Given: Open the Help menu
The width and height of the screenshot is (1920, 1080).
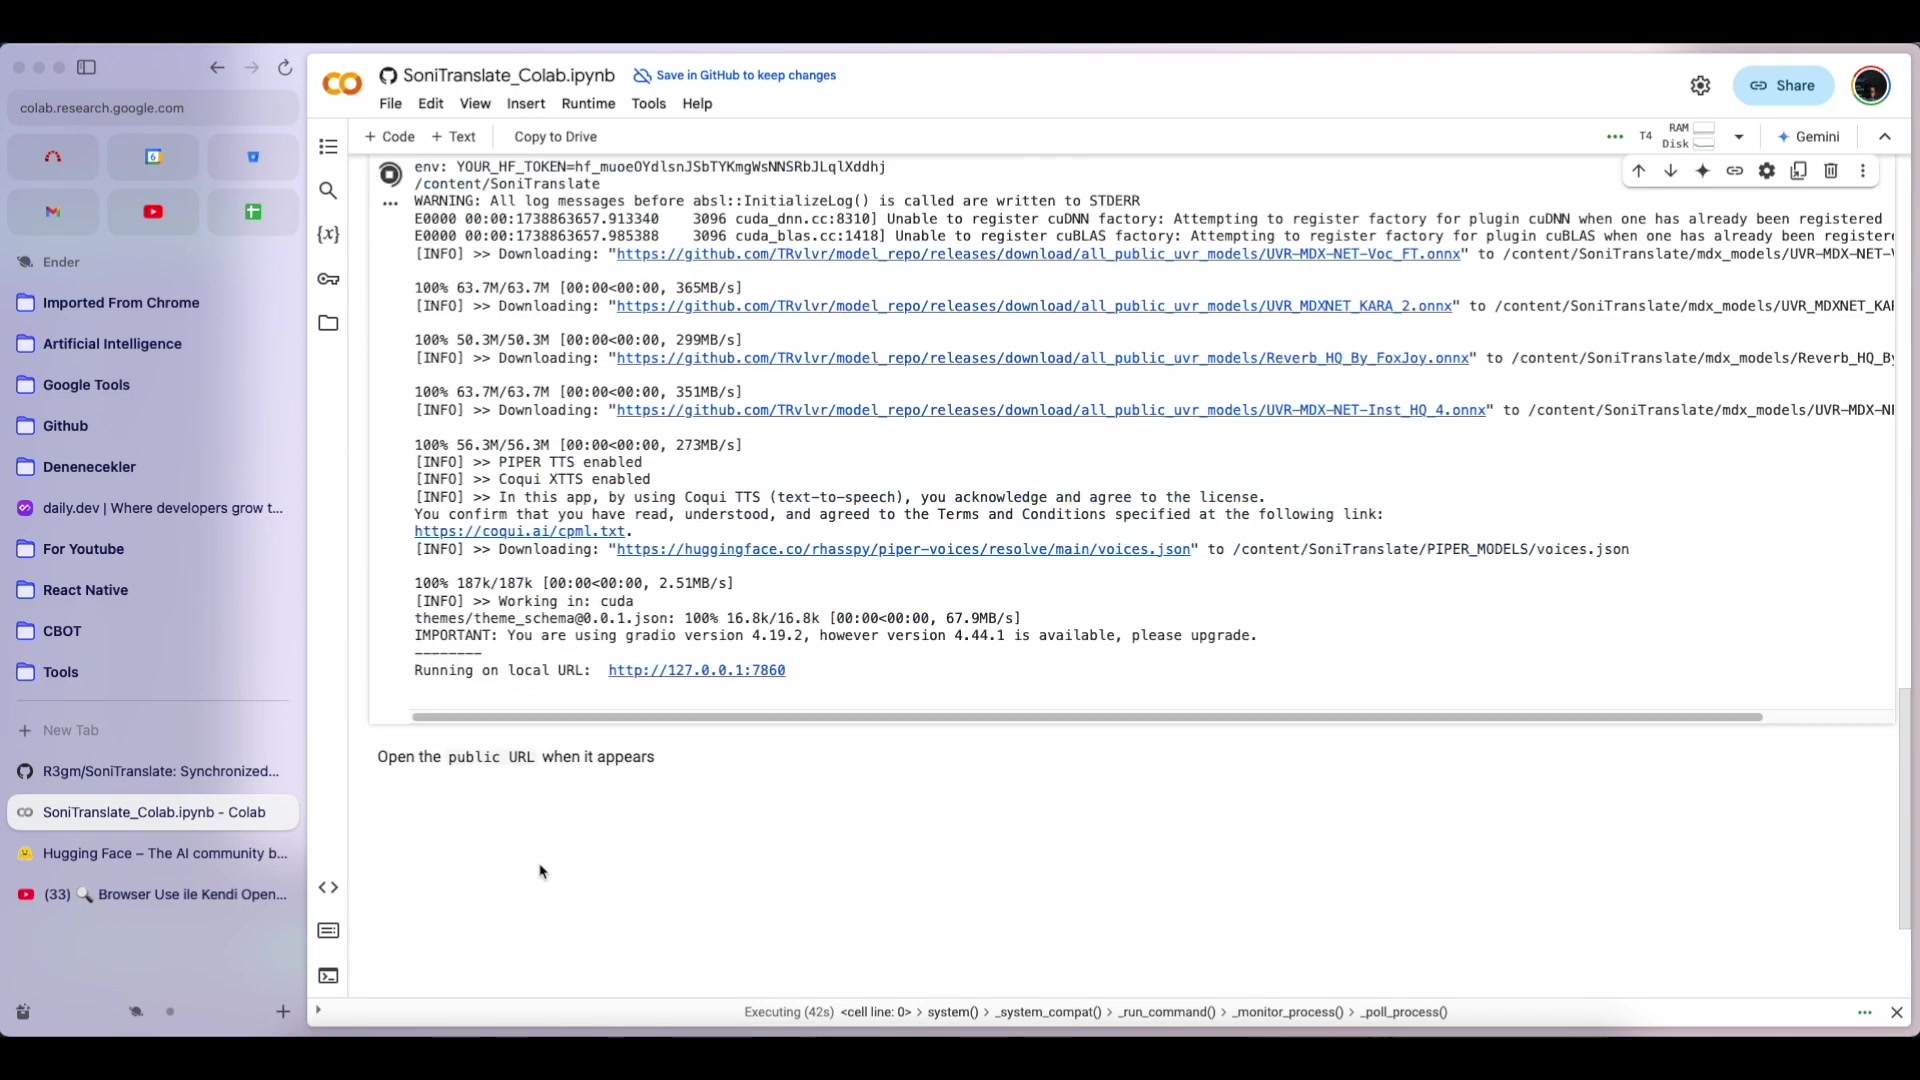Looking at the screenshot, I should tap(697, 104).
